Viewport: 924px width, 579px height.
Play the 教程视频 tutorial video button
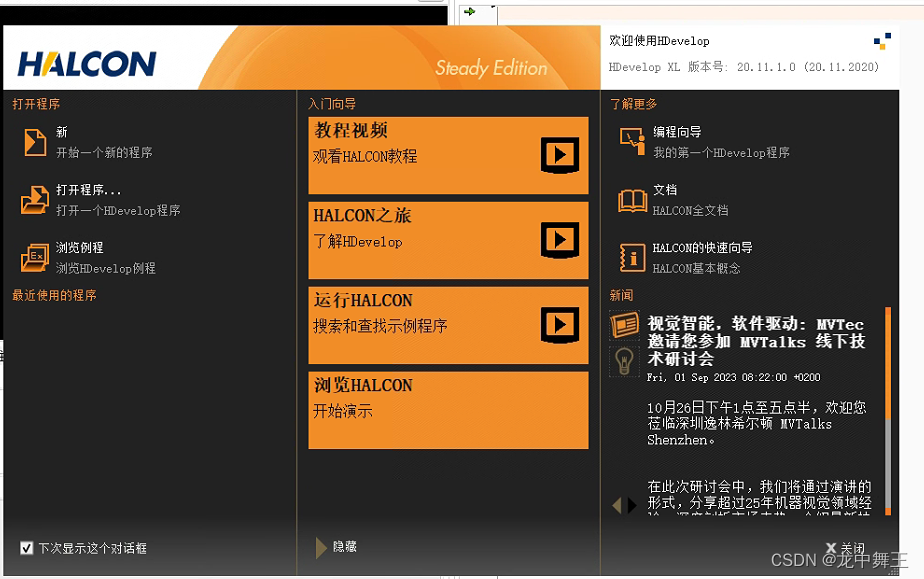tap(560, 155)
